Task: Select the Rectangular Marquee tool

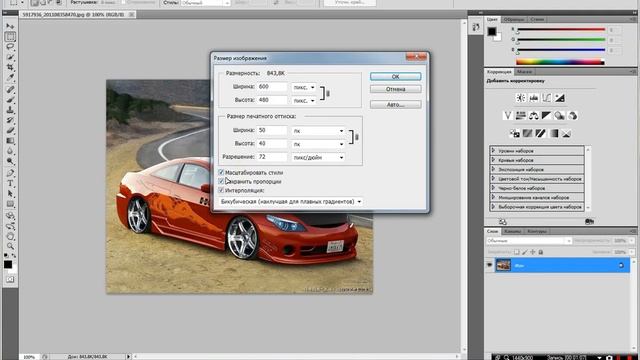Action: [x=10, y=36]
